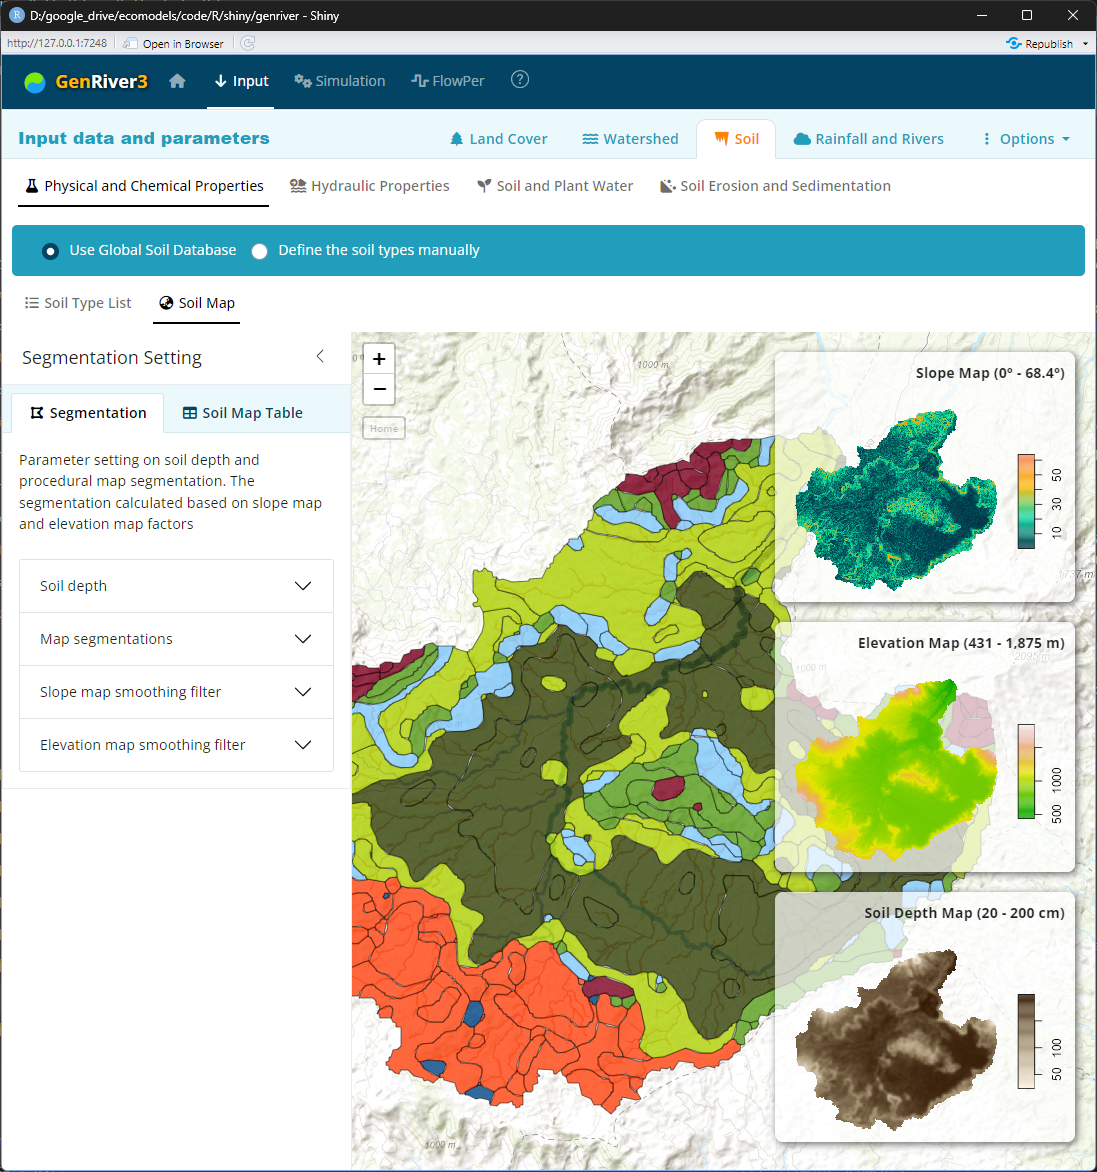Click the Elevation Map color legend
The width and height of the screenshot is (1097, 1172).
pyautogui.click(x=1027, y=771)
